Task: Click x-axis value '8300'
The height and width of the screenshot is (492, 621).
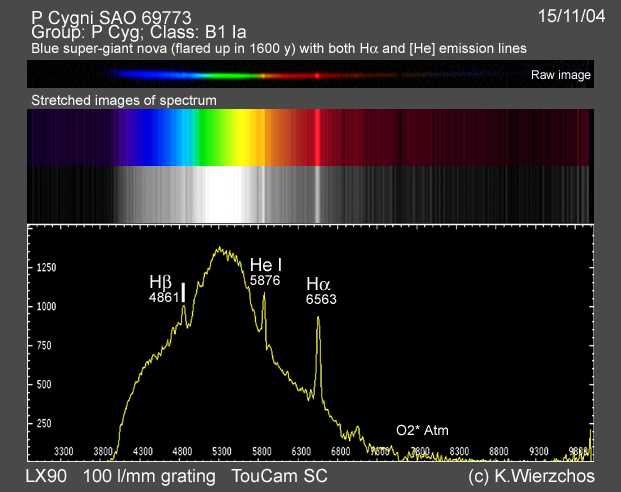Action: (x=459, y=451)
